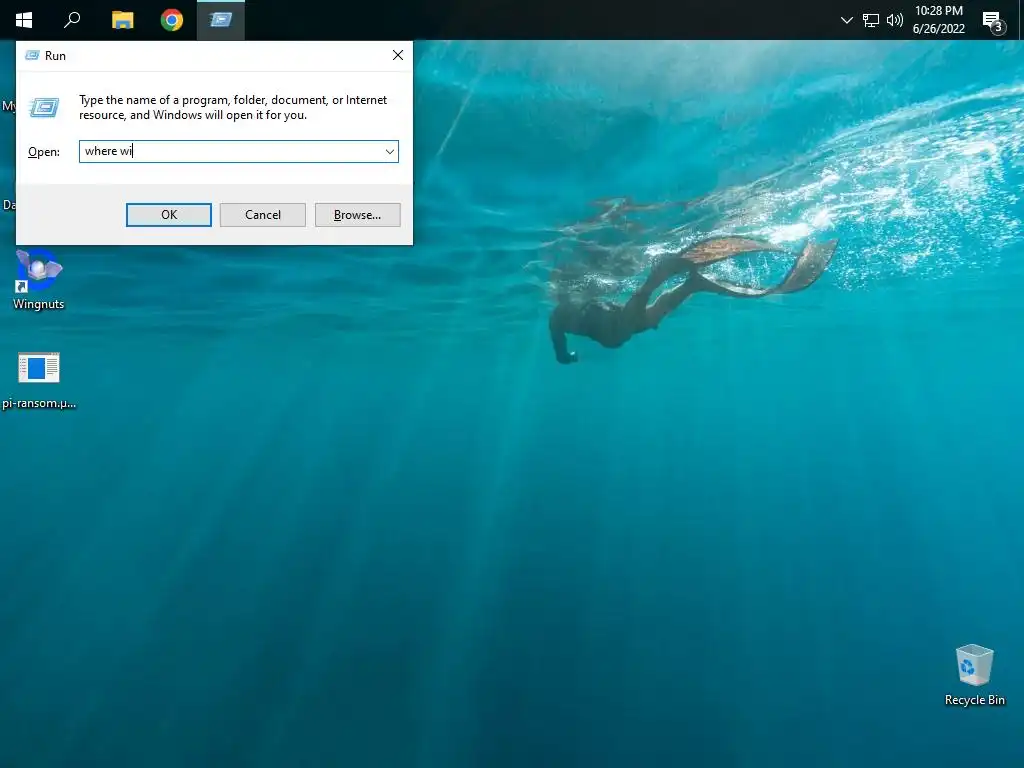The height and width of the screenshot is (768, 1024).
Task: Select the Recycle Bin desktop icon
Action: click(x=974, y=675)
